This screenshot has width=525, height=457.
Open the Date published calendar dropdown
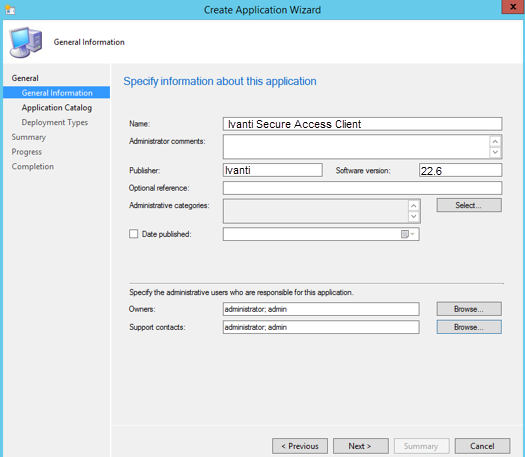coord(408,234)
